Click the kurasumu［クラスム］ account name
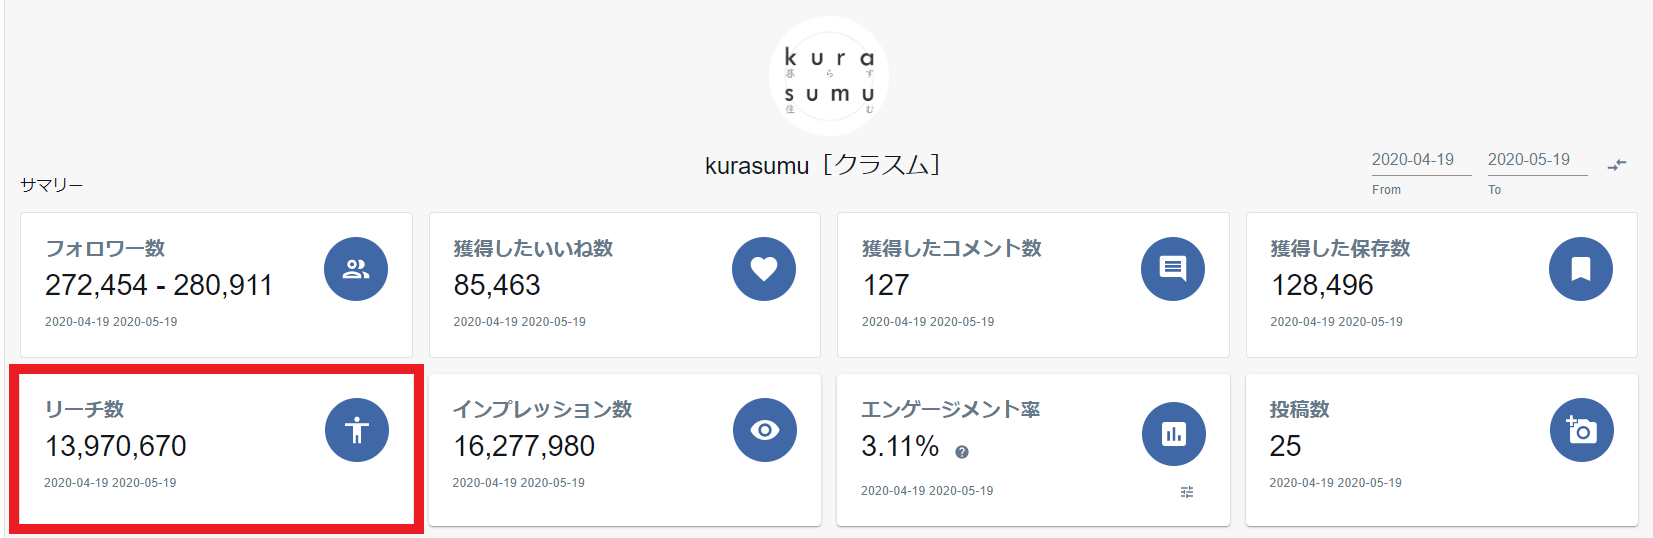The height and width of the screenshot is (538, 1653). pyautogui.click(x=822, y=165)
